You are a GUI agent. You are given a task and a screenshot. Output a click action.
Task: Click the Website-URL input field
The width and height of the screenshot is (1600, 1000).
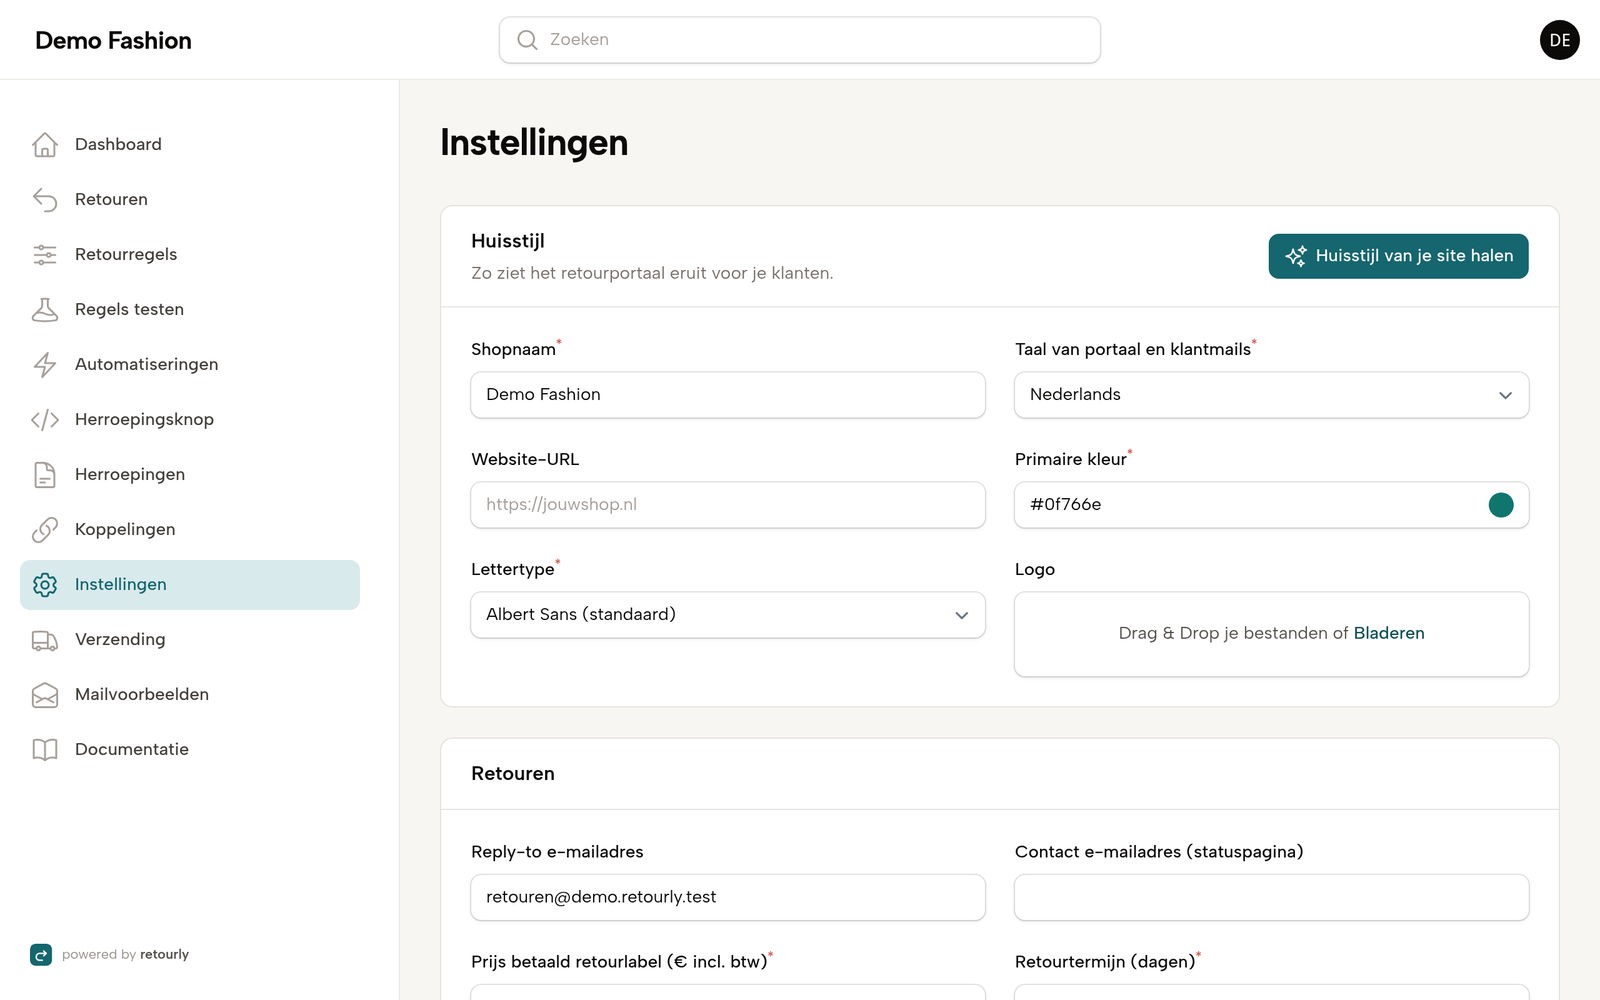click(728, 505)
